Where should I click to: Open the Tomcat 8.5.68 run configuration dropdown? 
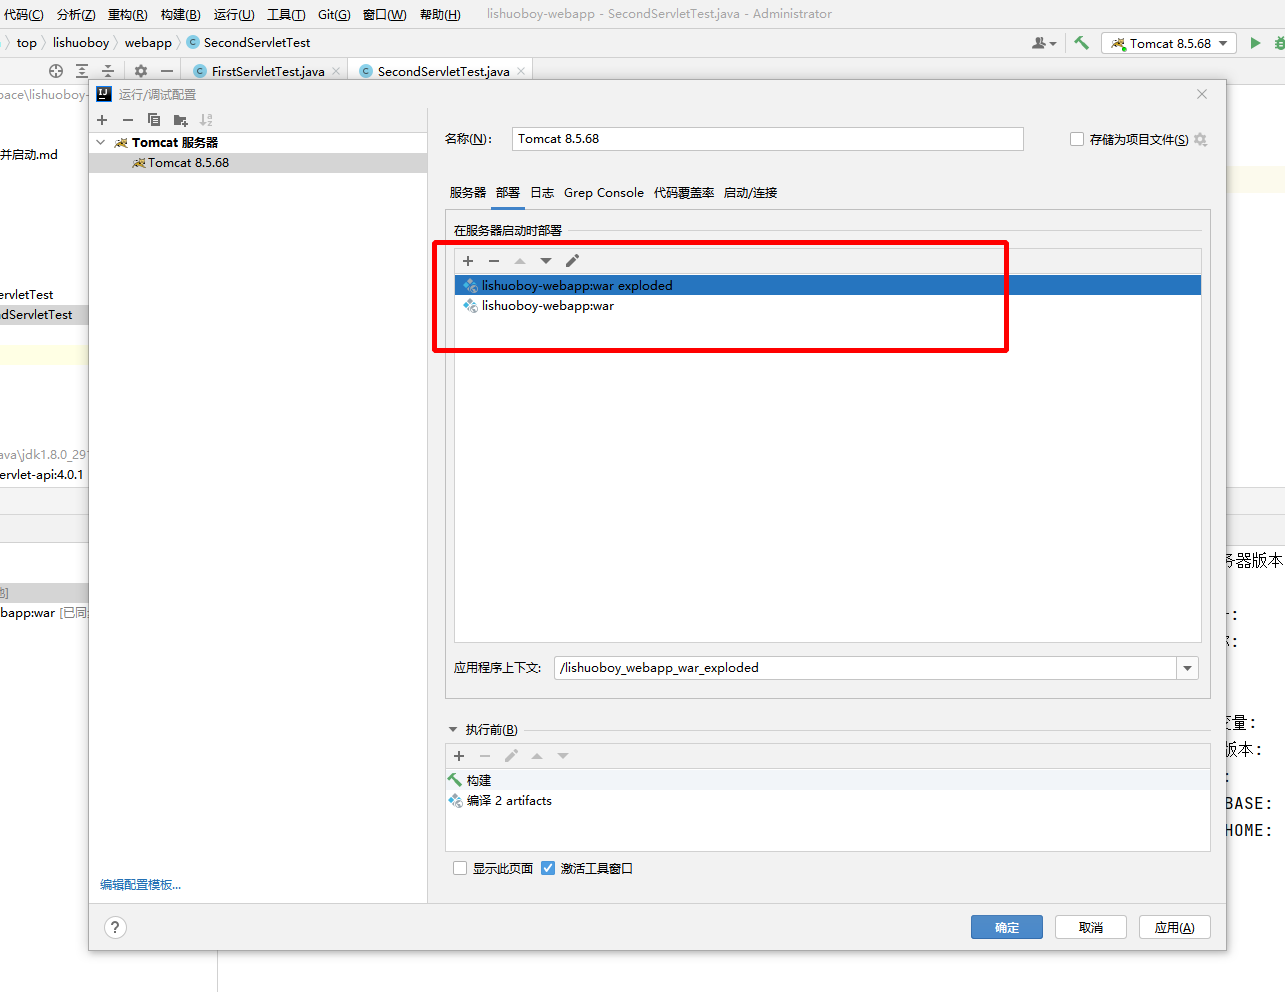(x=1169, y=43)
